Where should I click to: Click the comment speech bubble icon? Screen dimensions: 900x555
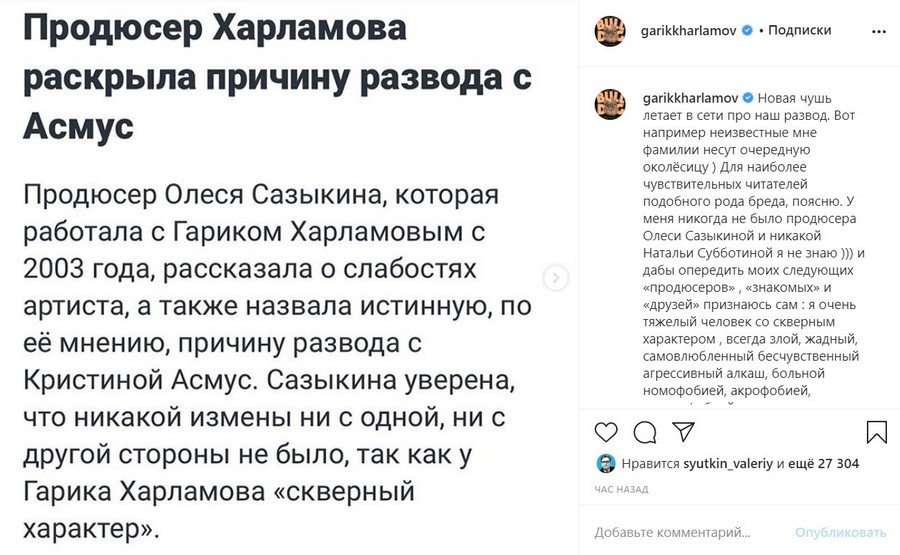(645, 432)
